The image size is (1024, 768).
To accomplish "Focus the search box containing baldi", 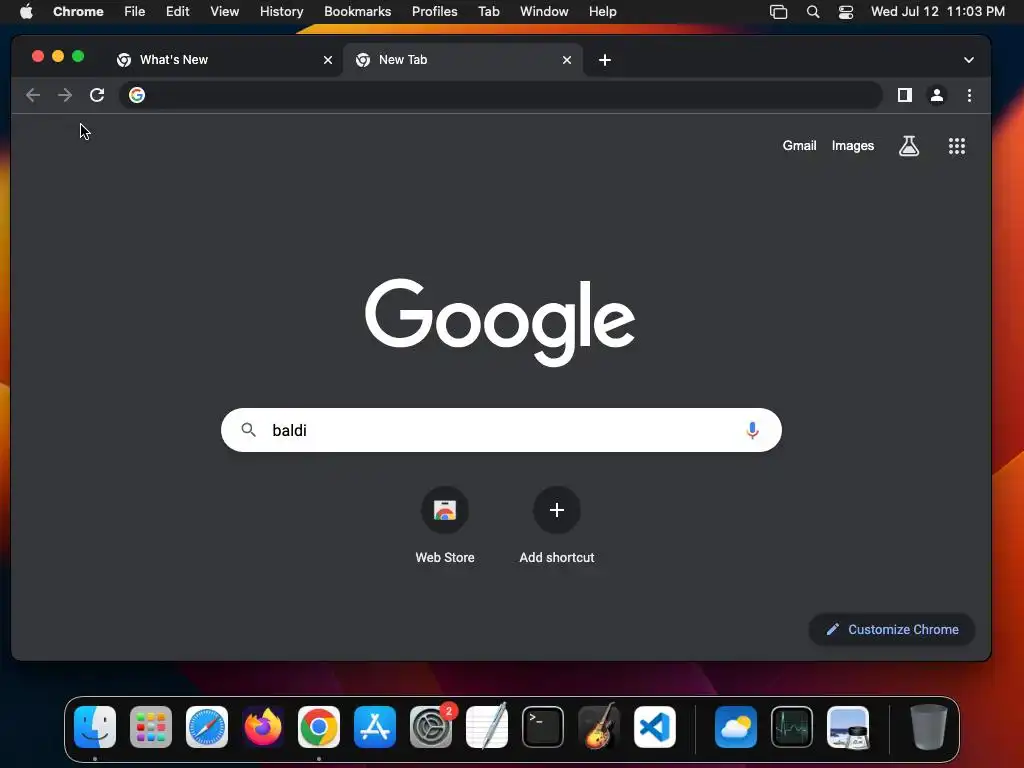I will tap(501, 430).
